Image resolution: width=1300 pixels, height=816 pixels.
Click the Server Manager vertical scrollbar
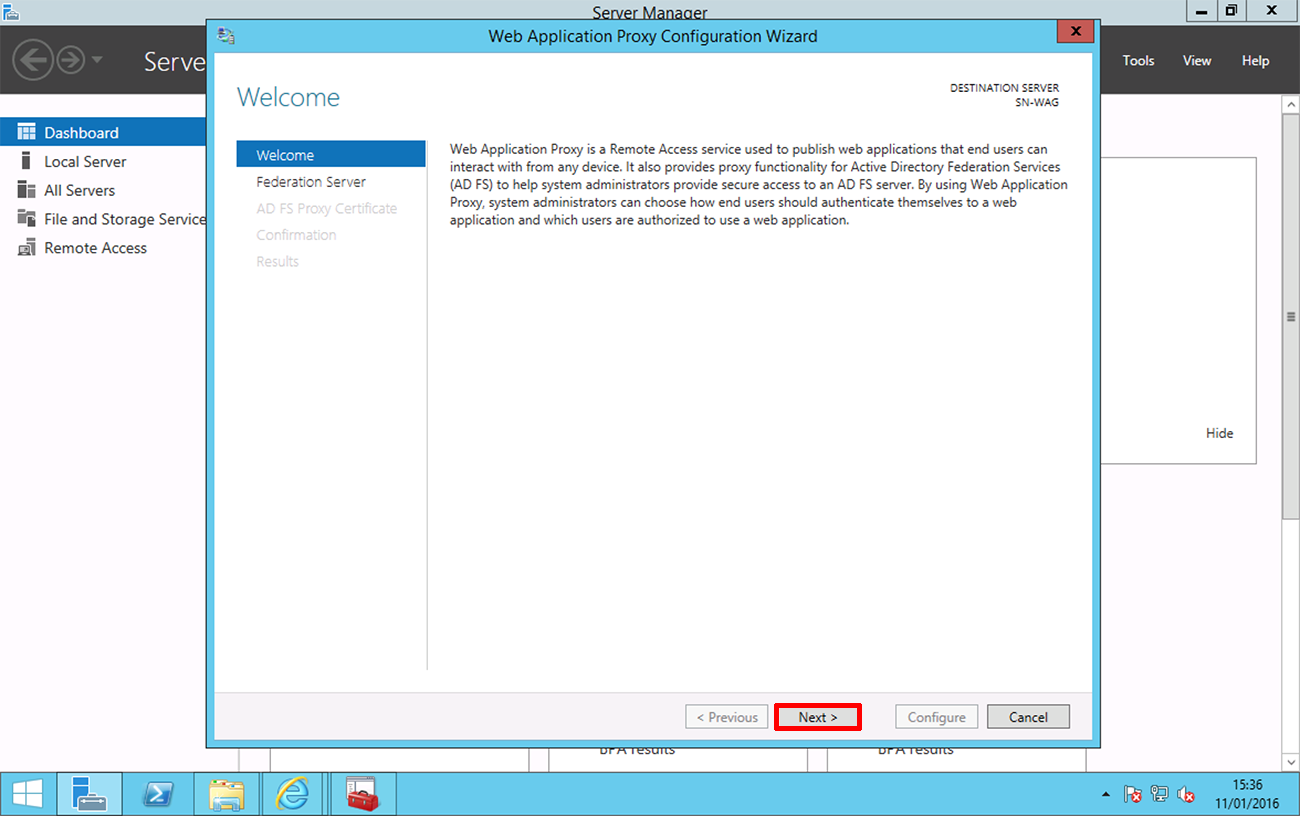(1291, 316)
